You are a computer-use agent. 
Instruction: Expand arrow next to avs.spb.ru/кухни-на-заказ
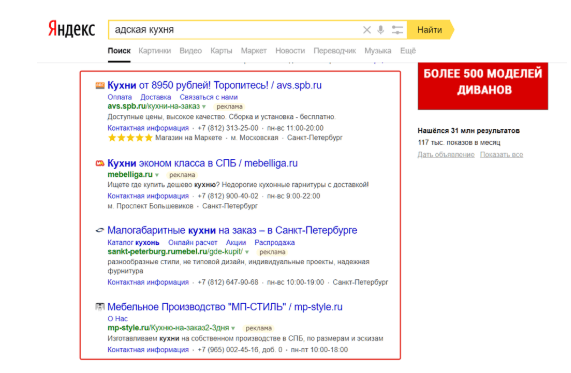[x=204, y=107]
